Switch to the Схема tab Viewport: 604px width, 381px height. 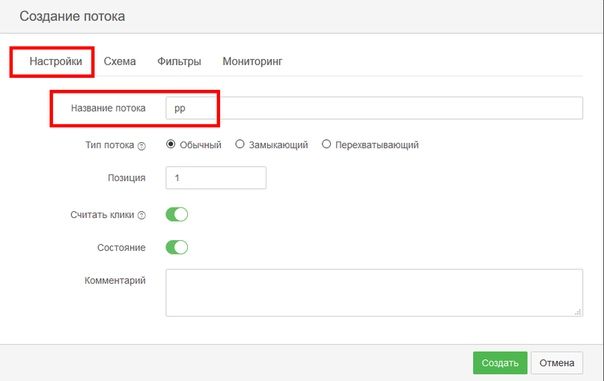pos(120,61)
